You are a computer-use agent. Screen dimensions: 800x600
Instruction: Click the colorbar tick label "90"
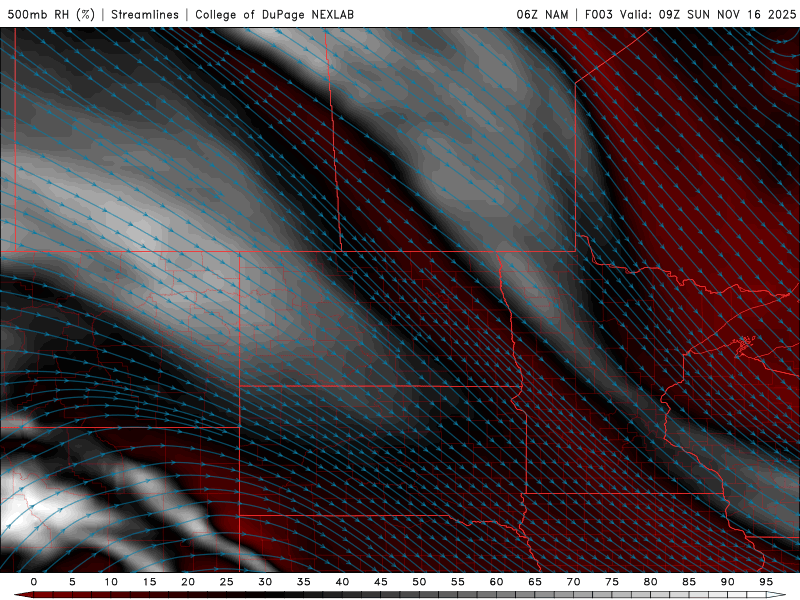pyautogui.click(x=728, y=582)
